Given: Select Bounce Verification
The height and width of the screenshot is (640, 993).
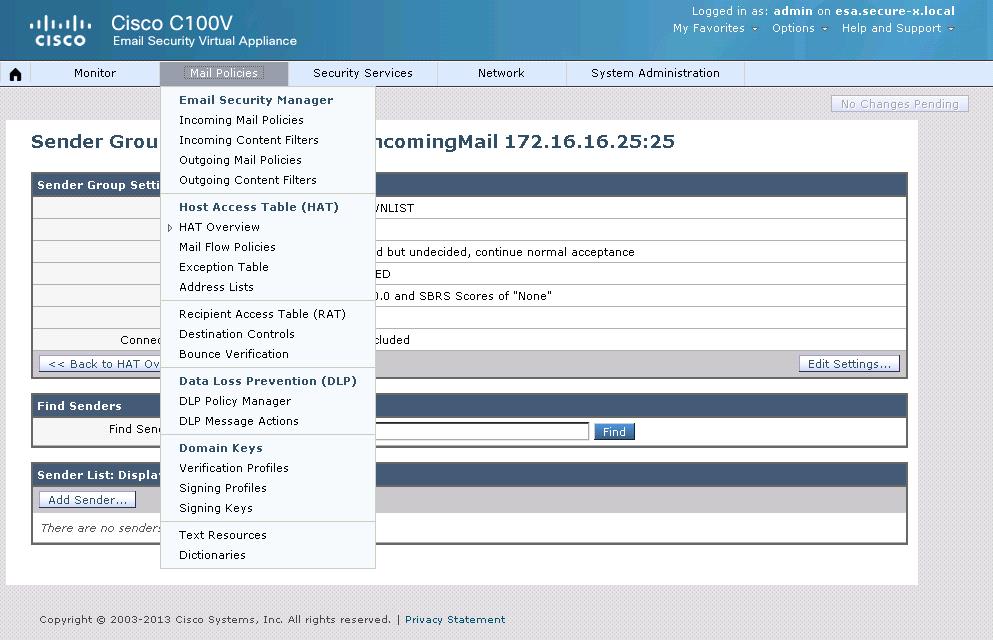Looking at the screenshot, I should coord(234,355).
